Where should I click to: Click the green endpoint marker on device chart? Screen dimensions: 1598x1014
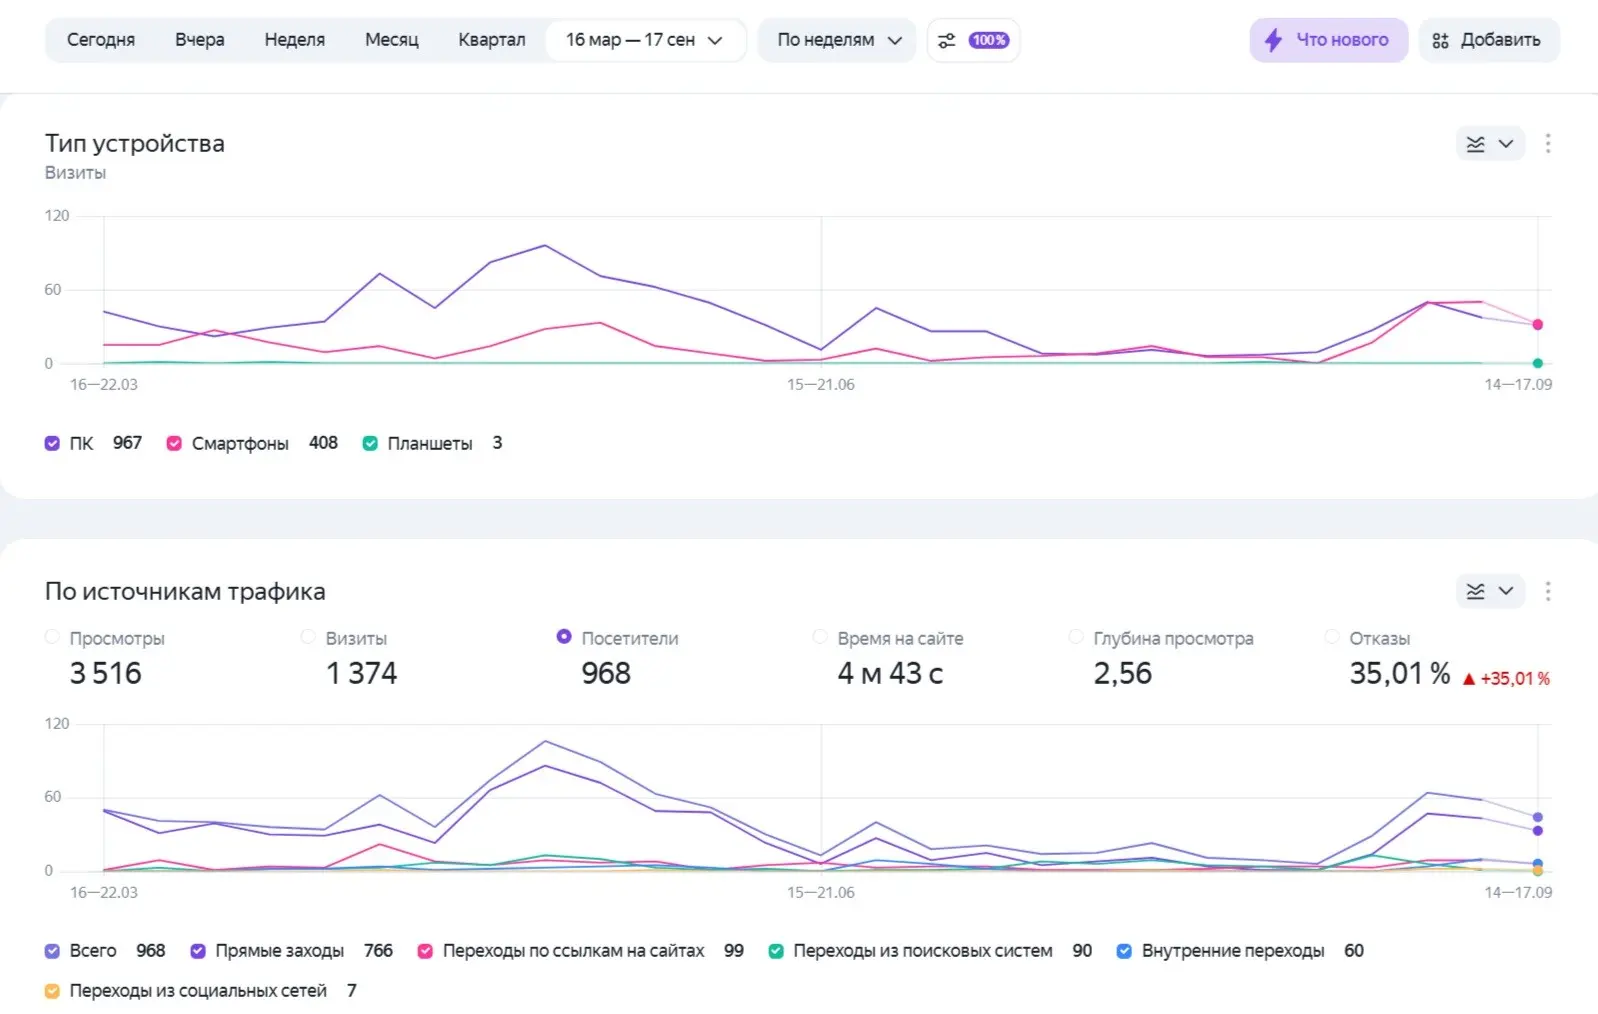pos(1538,363)
